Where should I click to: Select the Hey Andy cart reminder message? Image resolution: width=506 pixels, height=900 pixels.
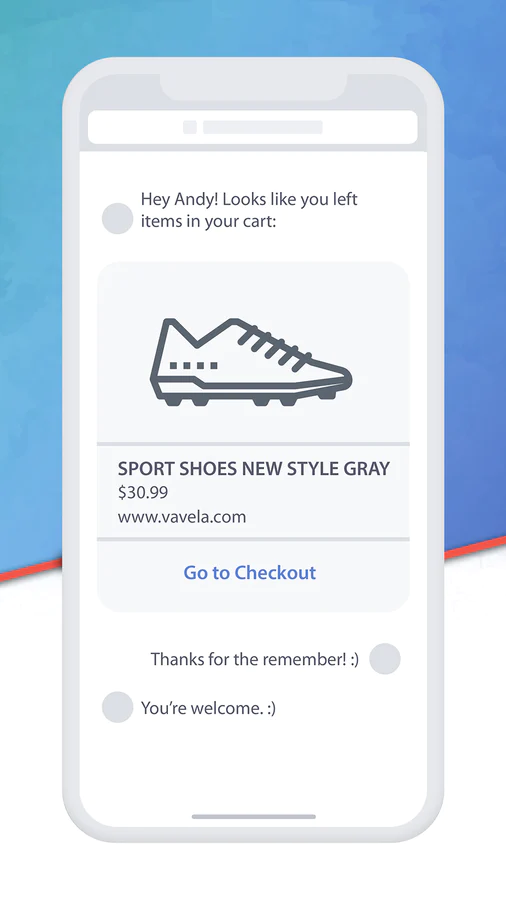point(249,210)
